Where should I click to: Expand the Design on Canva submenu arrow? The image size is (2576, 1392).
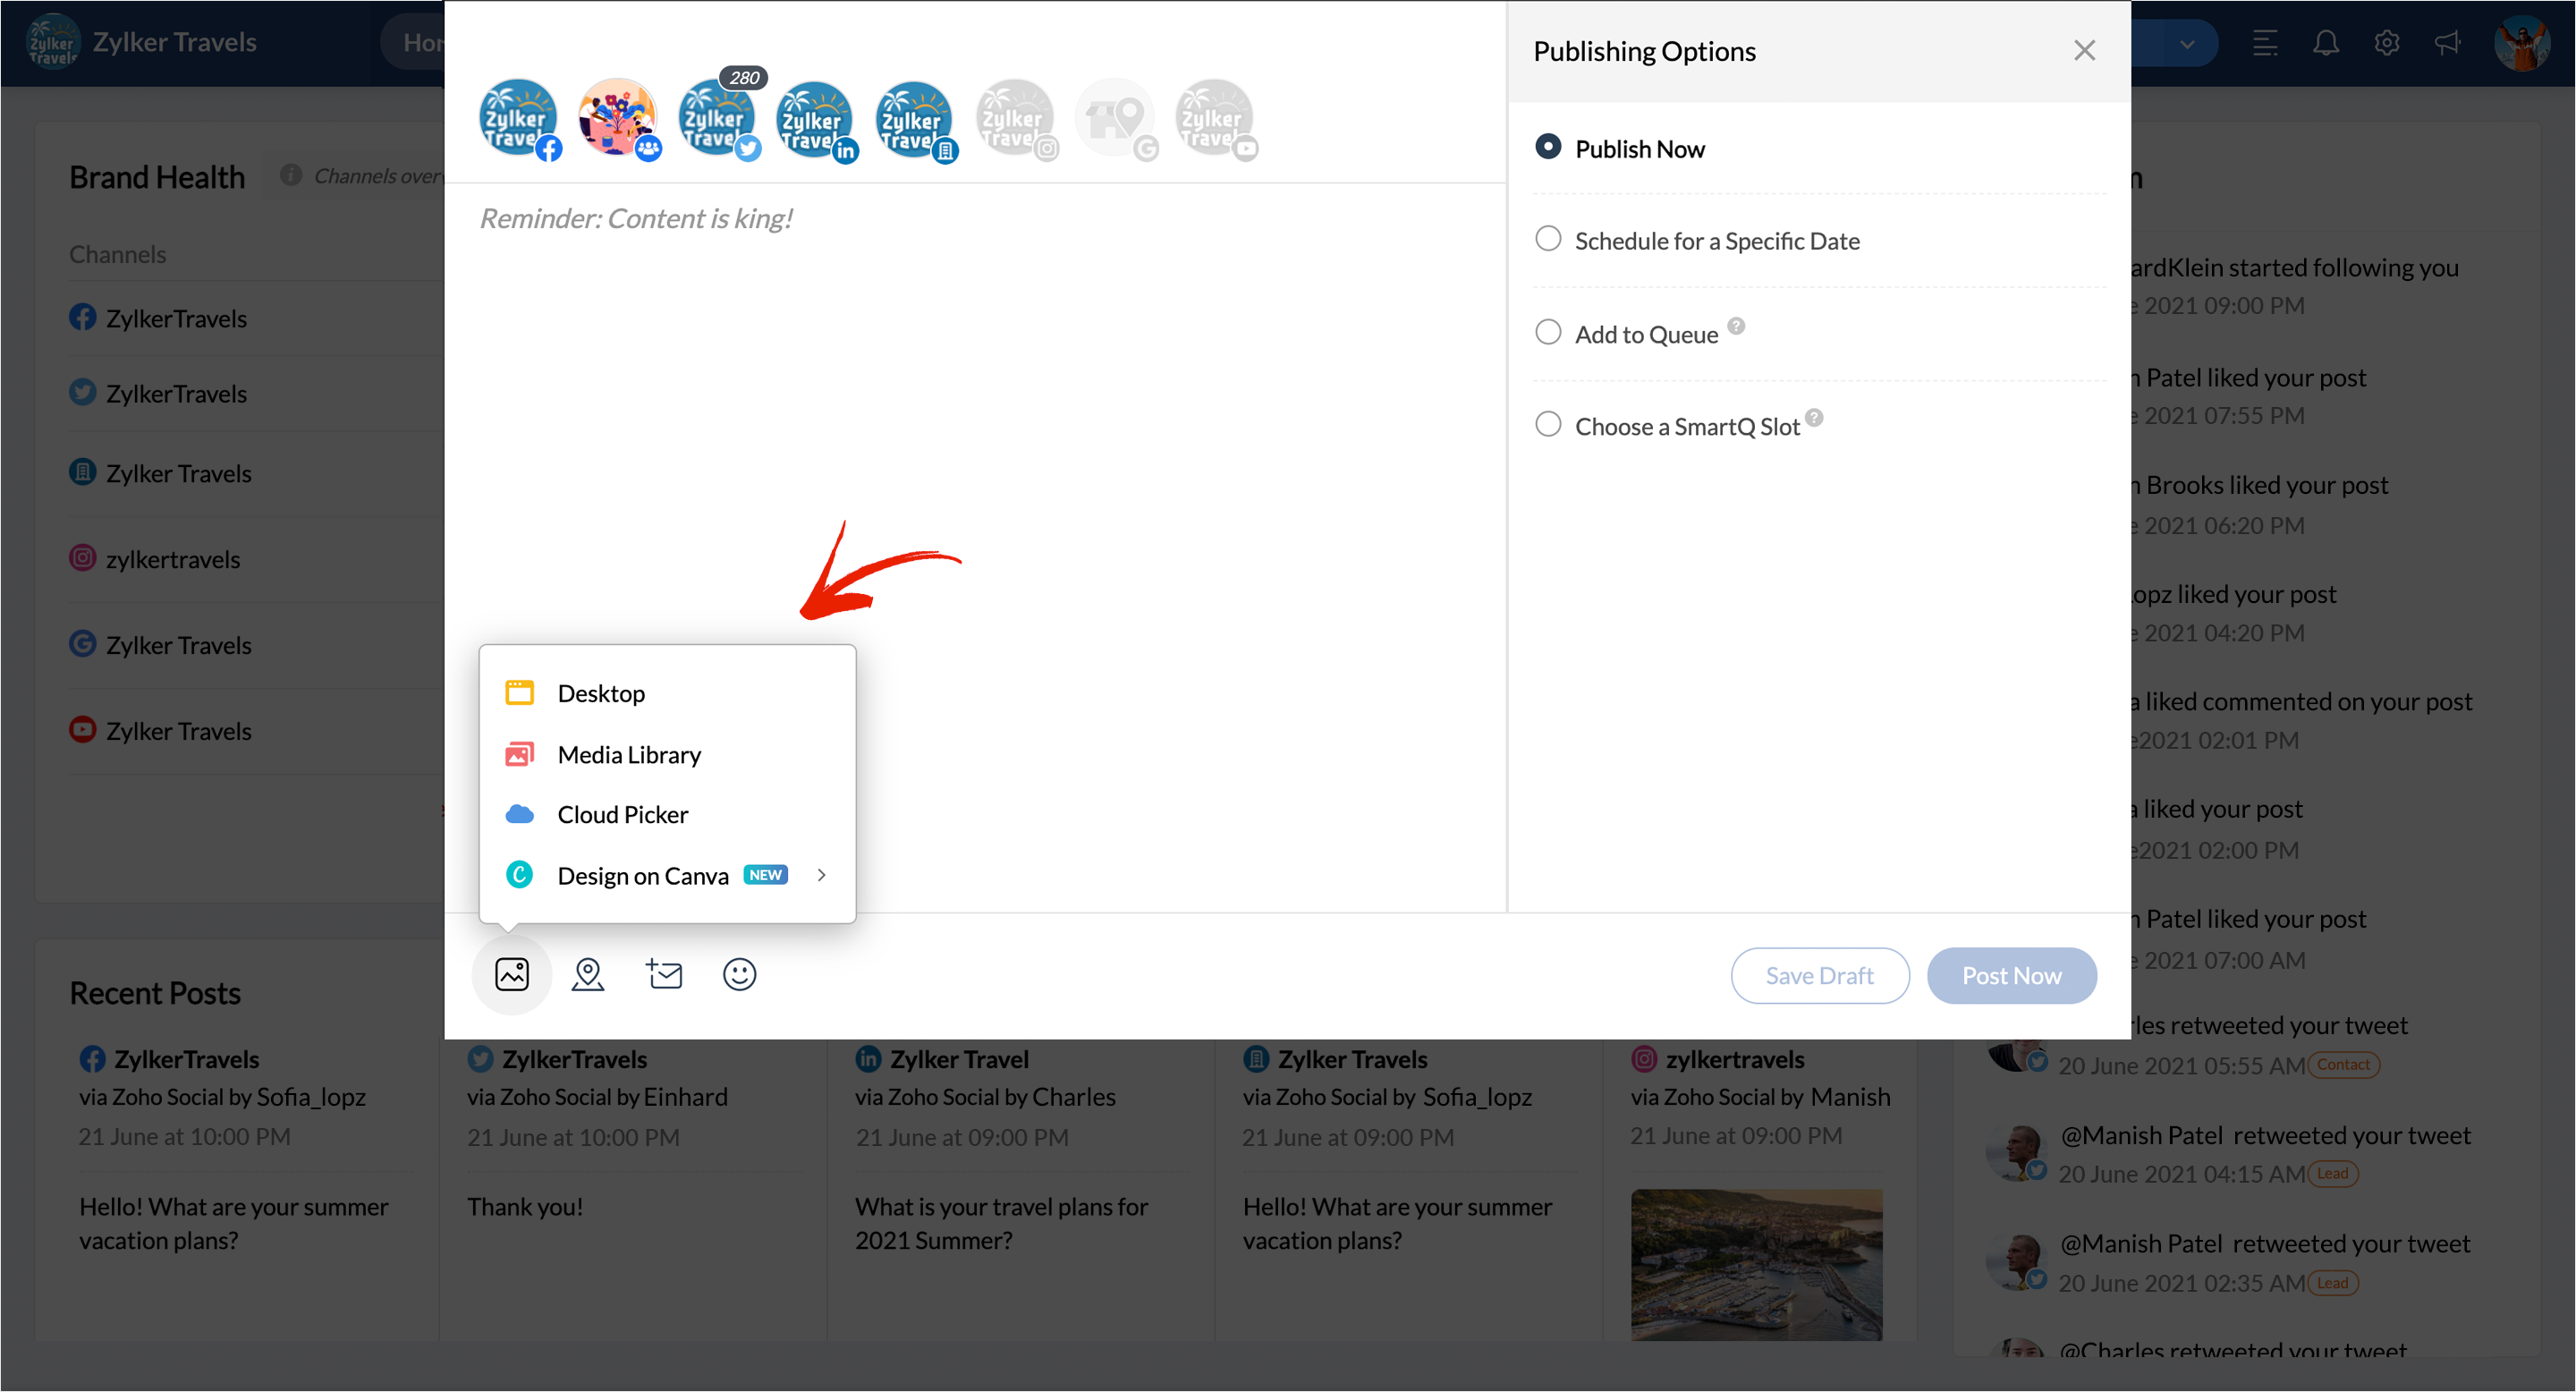(821, 875)
